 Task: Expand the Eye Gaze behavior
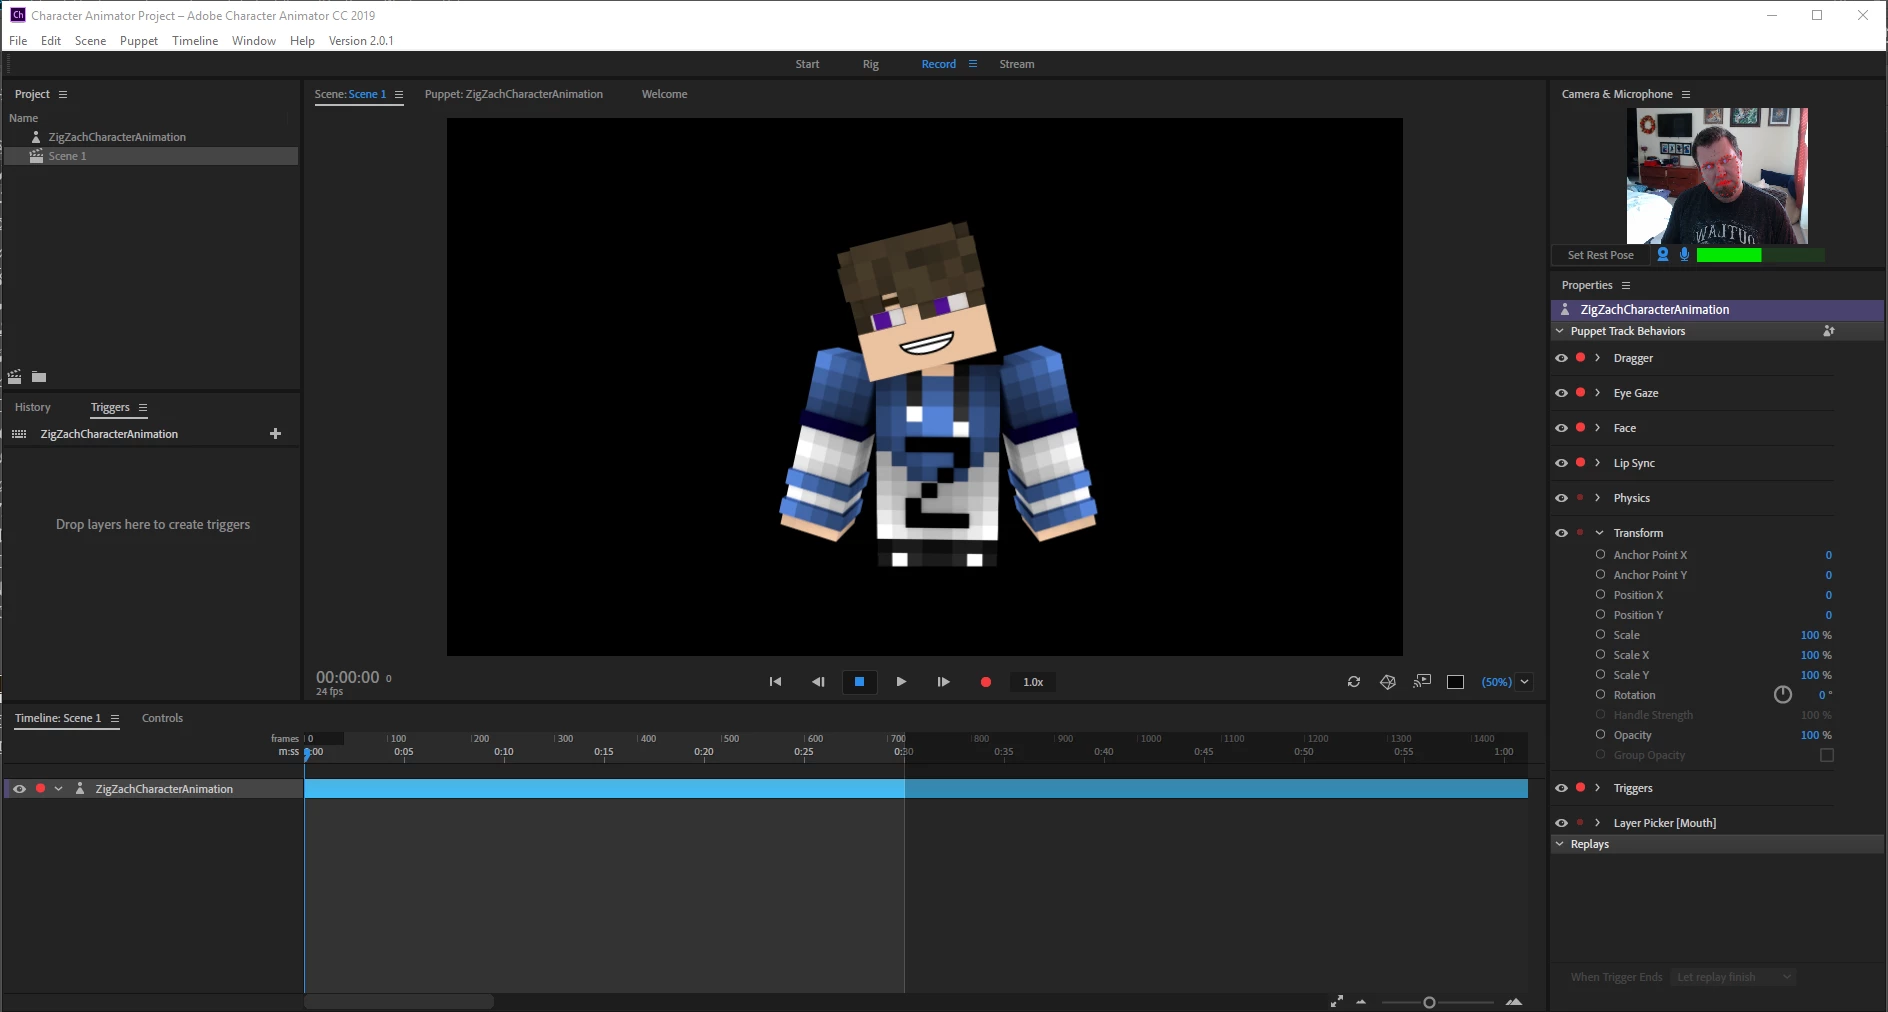(1598, 393)
